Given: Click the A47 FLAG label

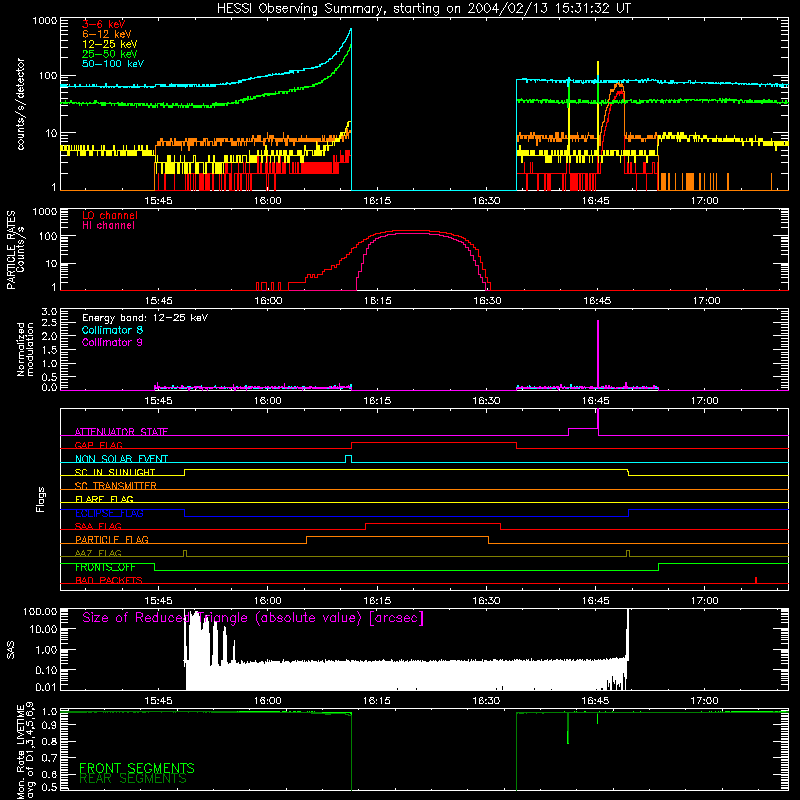Looking at the screenshot, I should coord(98,553).
